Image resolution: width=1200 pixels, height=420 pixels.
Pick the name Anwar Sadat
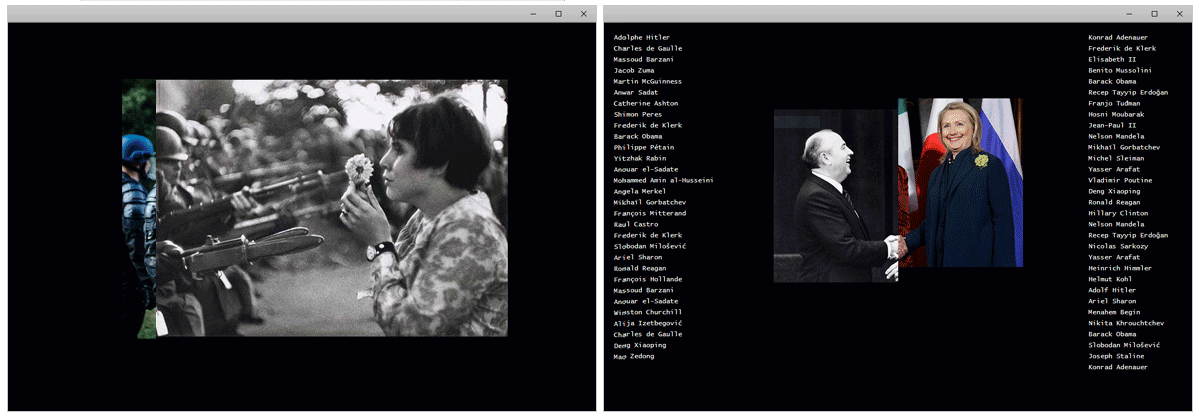[636, 92]
